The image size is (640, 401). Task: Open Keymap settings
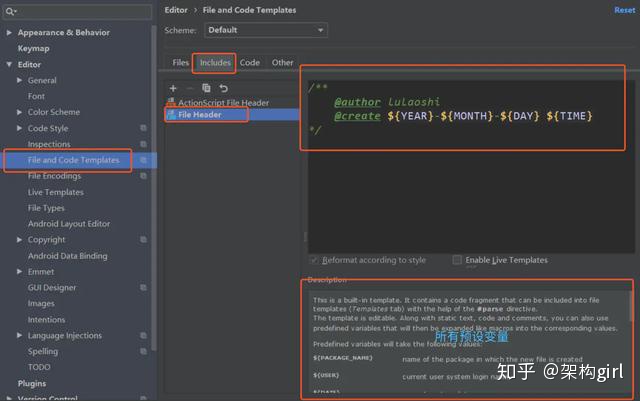click(x=33, y=48)
